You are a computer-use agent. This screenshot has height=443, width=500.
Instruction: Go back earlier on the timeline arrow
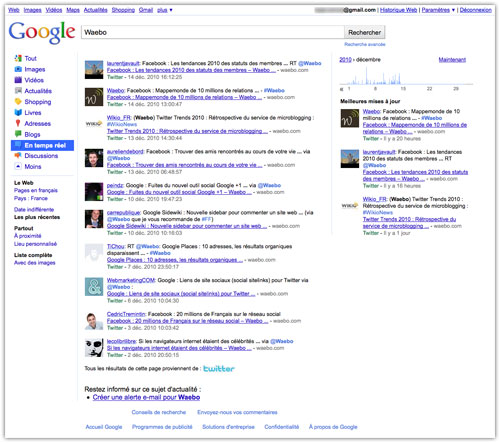341,89
